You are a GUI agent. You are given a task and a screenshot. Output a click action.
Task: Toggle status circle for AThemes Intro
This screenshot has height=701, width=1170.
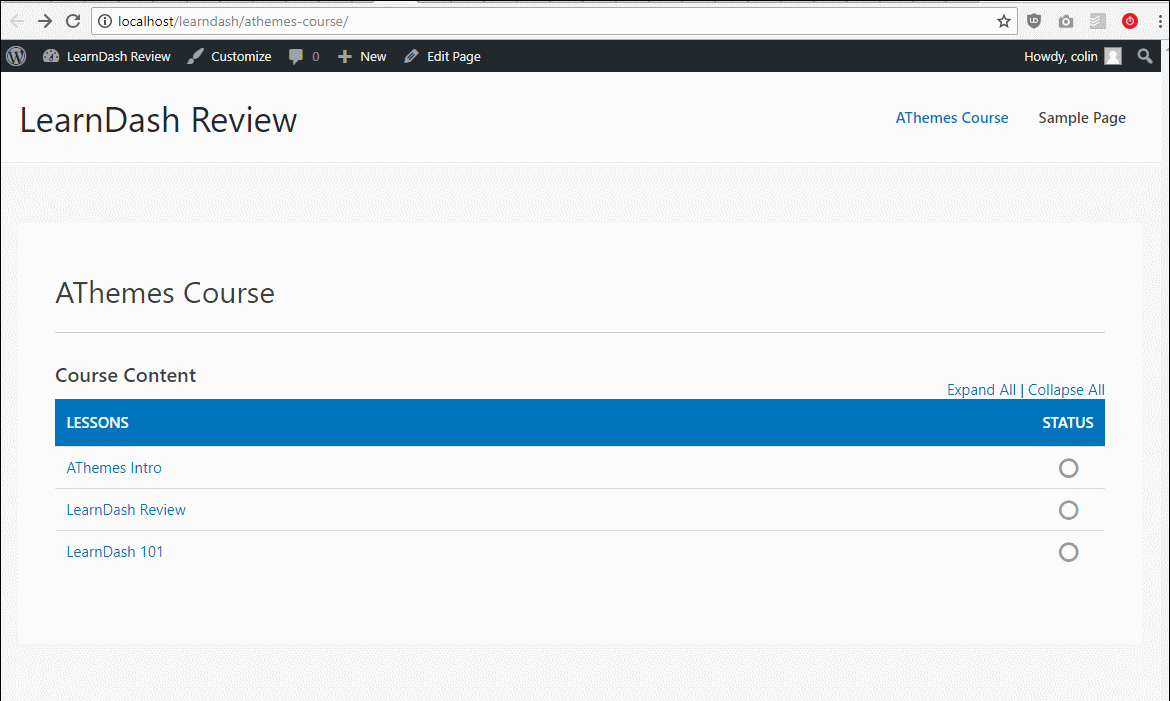(x=1069, y=468)
